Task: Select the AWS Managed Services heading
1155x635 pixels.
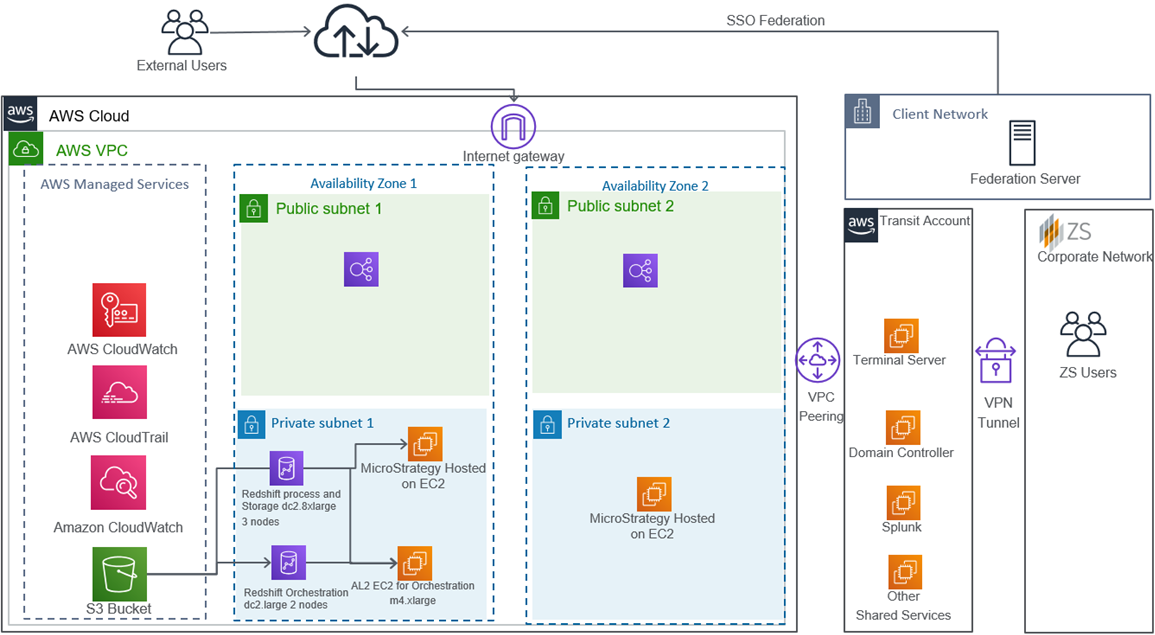Action: pos(114,184)
